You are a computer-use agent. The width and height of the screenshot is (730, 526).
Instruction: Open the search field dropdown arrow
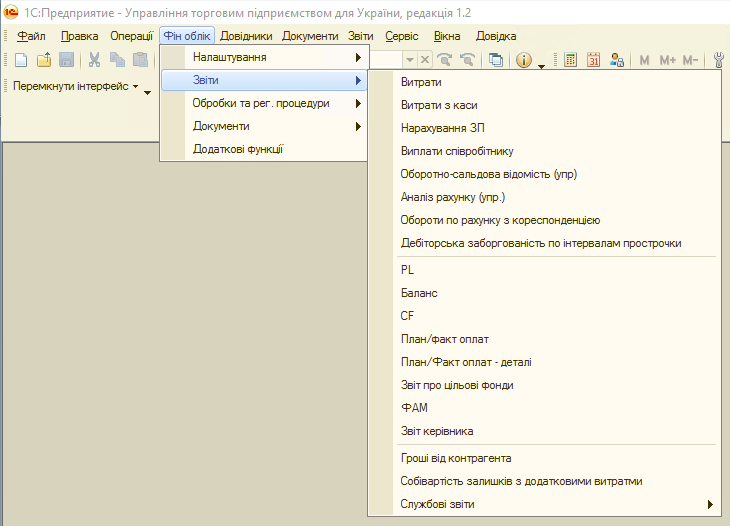tap(410, 60)
